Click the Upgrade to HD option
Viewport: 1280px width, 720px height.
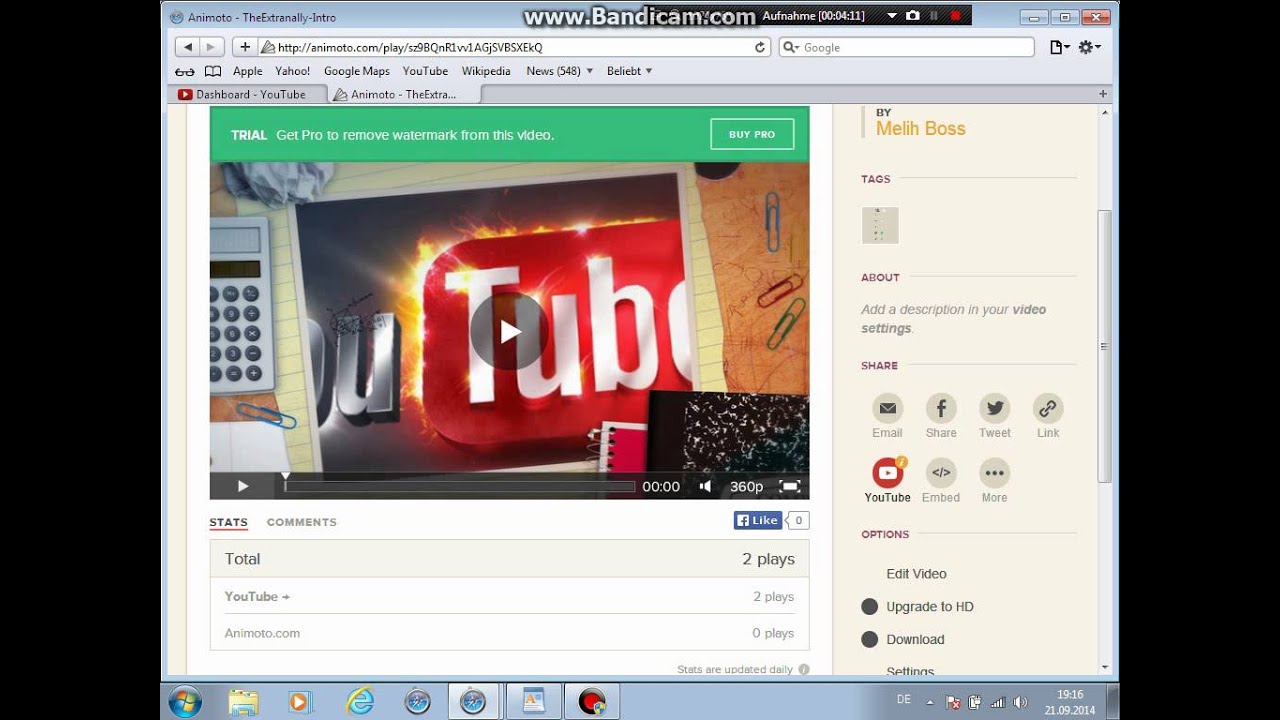[929, 607]
